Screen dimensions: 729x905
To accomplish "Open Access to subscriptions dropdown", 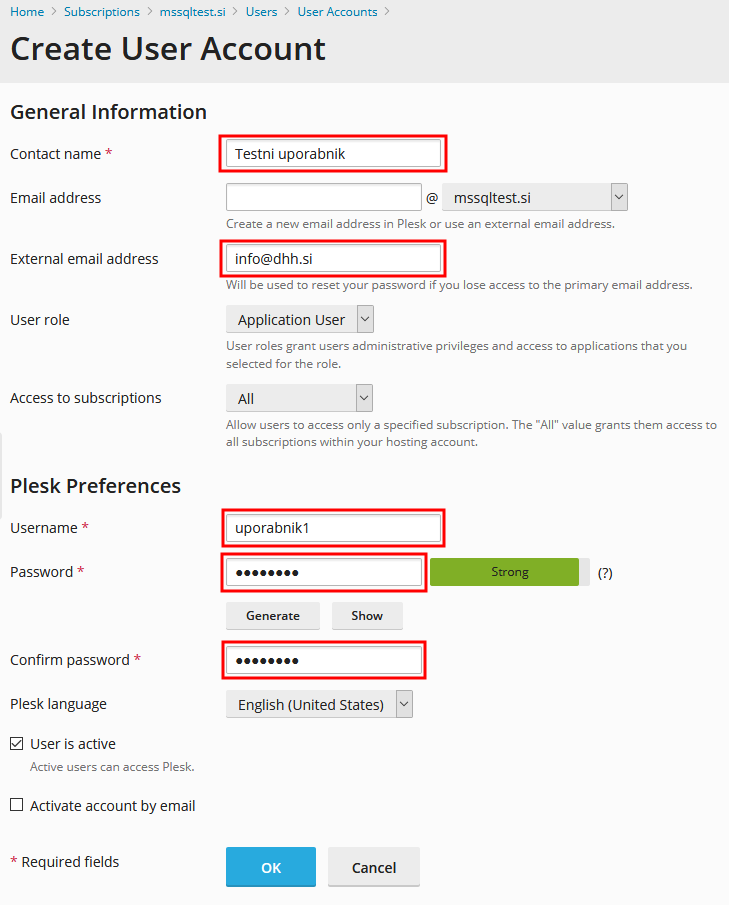I will 299,398.
